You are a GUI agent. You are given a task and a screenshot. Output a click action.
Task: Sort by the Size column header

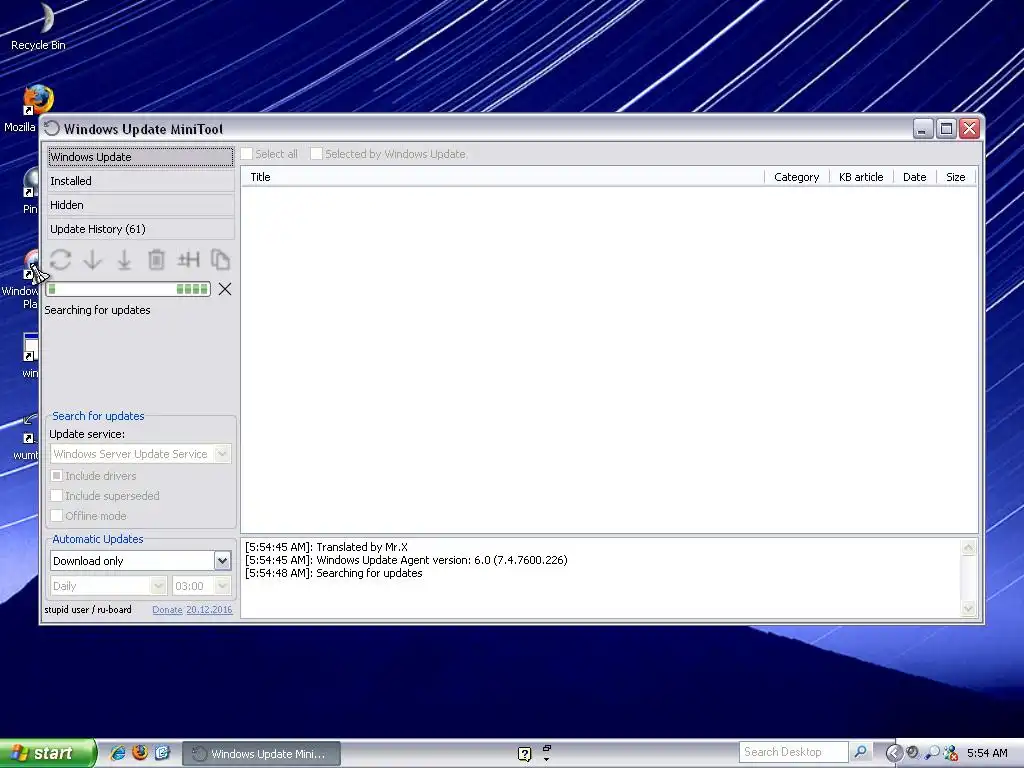pos(956,177)
